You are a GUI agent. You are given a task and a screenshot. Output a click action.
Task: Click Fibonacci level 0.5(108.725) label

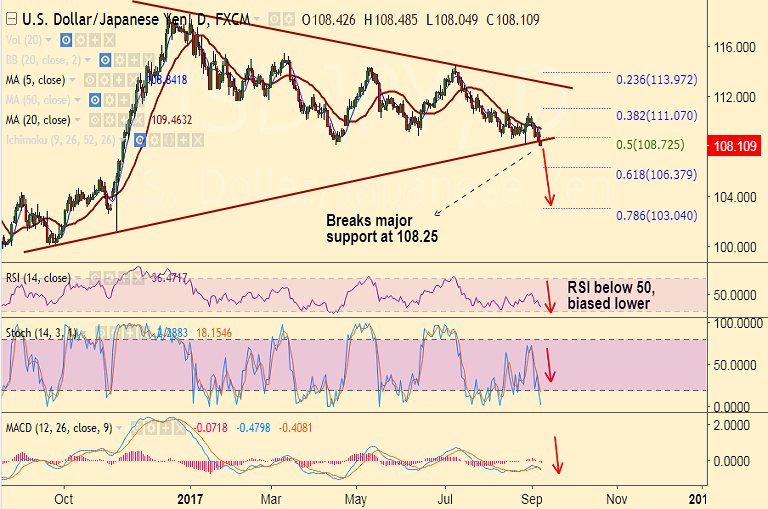(650, 145)
